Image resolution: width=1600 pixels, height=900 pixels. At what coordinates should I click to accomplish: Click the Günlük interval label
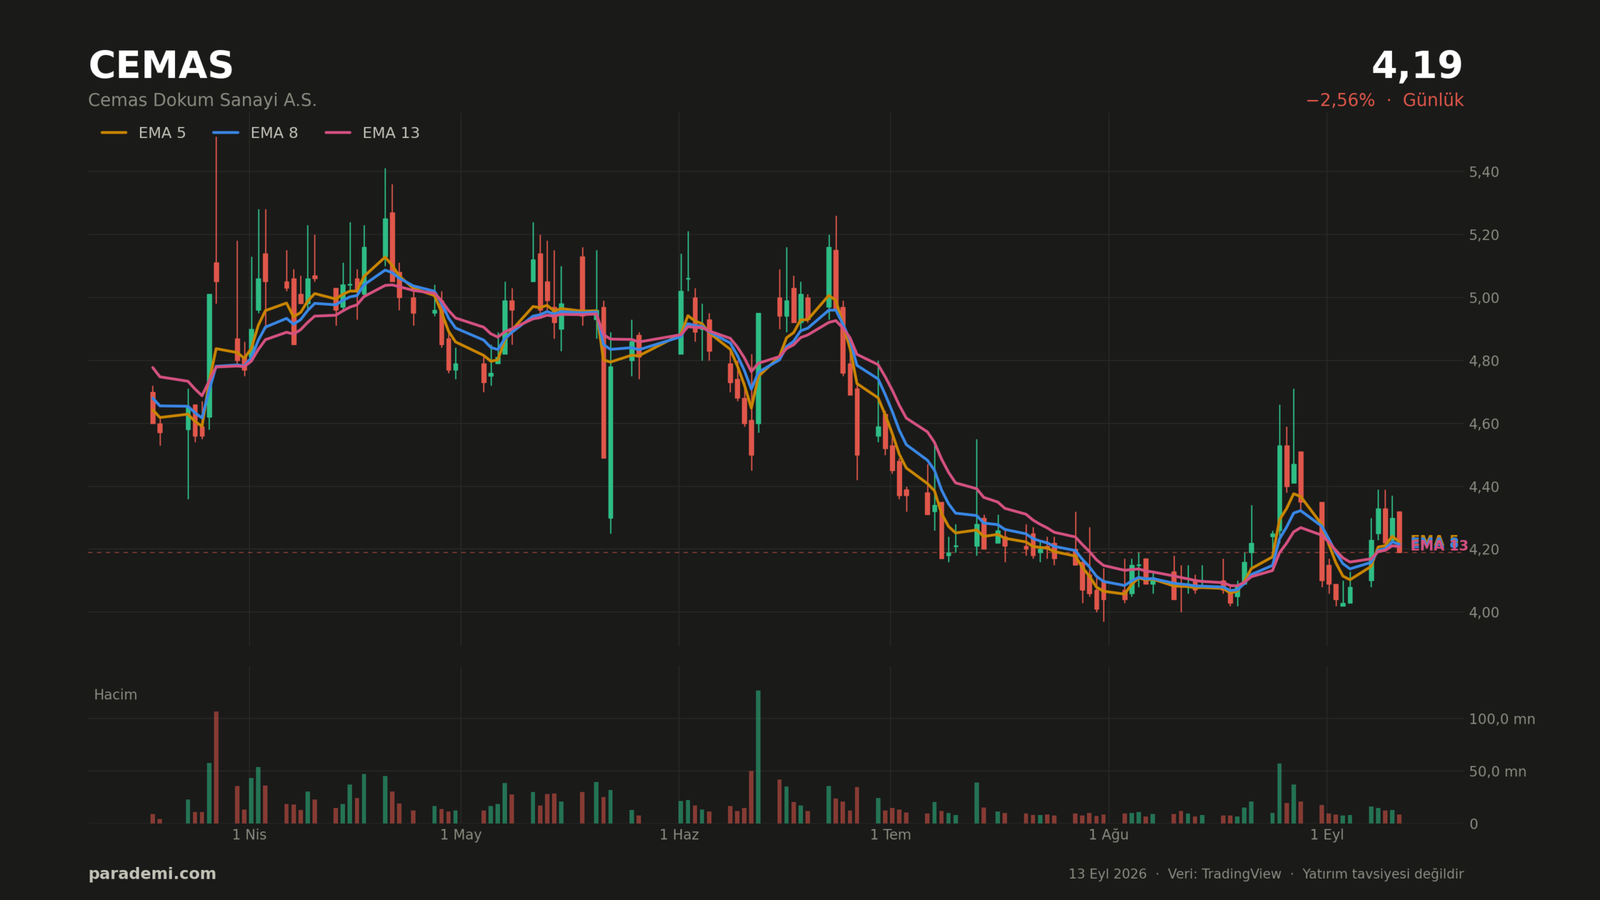pos(1433,101)
